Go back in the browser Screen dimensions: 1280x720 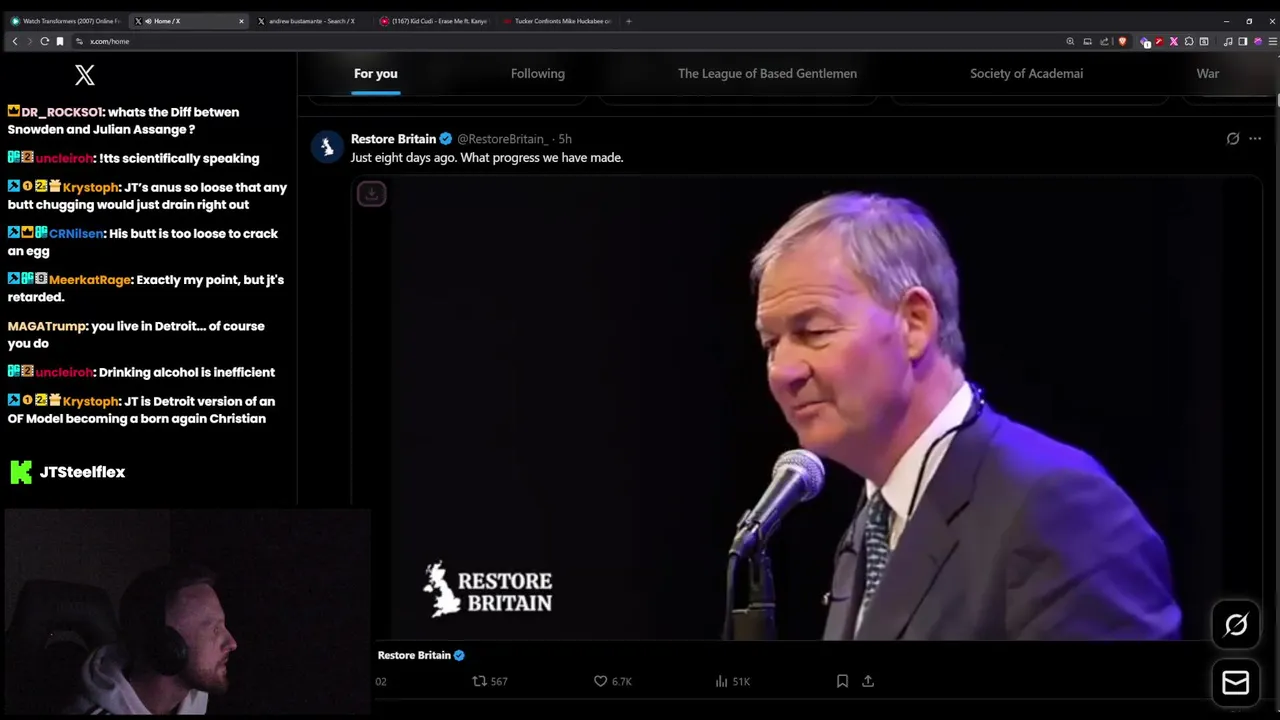point(14,41)
